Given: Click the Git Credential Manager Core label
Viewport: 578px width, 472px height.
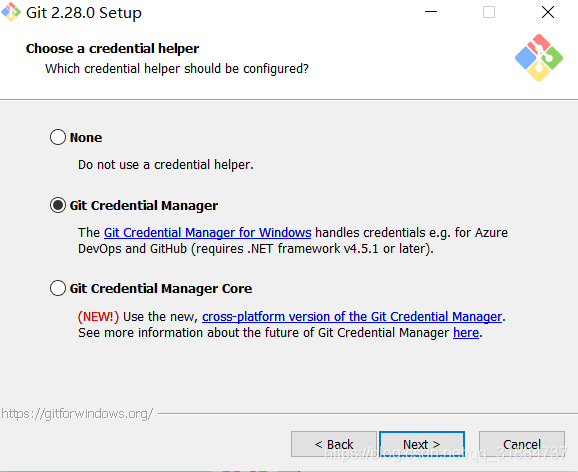Looking at the screenshot, I should pos(161,288).
